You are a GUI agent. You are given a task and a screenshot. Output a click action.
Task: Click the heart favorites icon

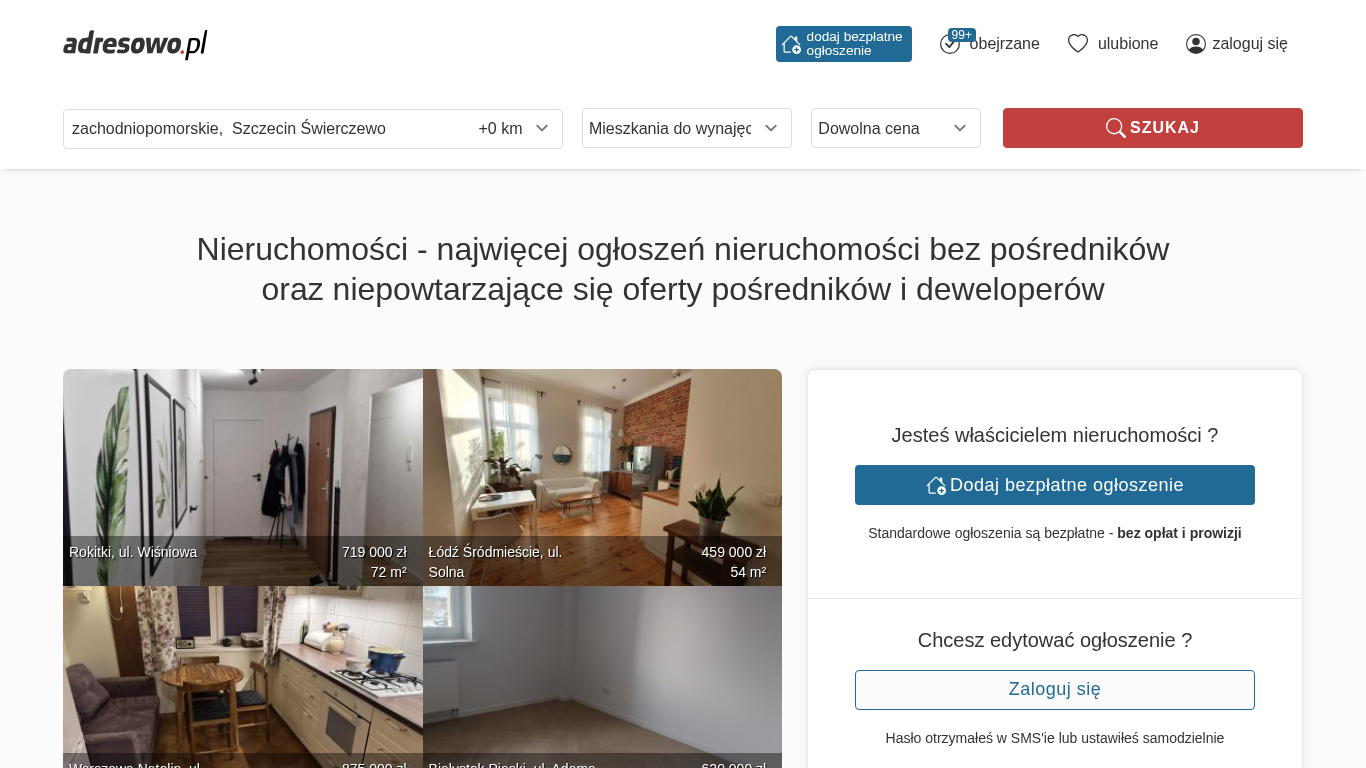[1078, 44]
